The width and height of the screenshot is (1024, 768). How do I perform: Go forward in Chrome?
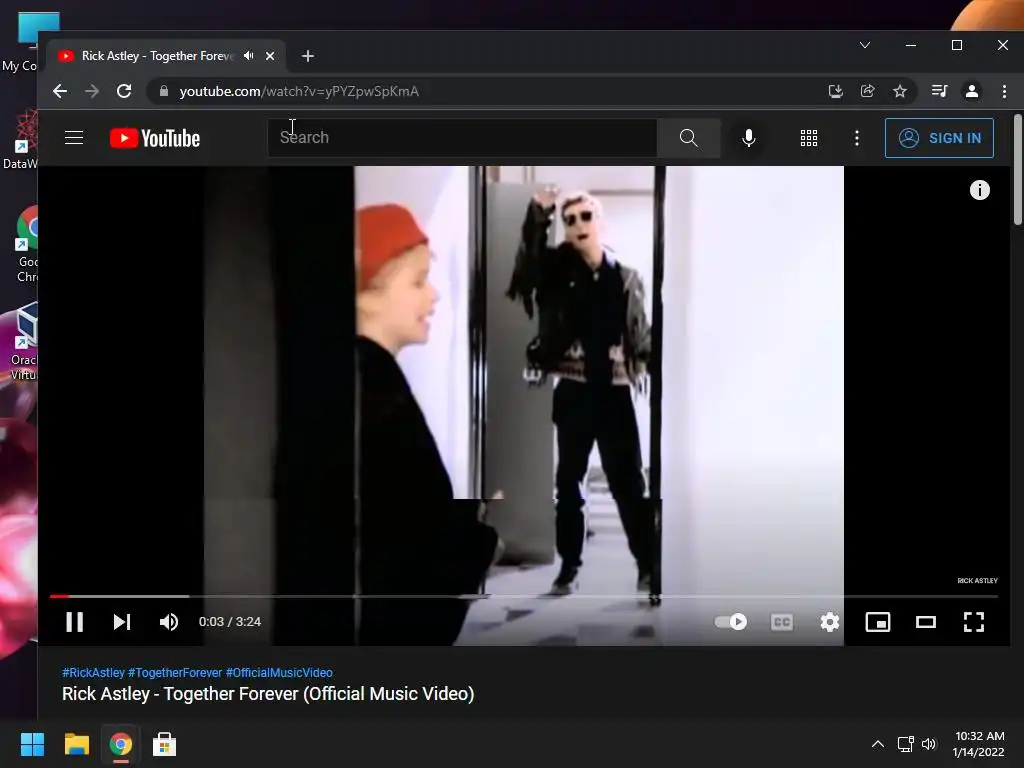tap(92, 91)
